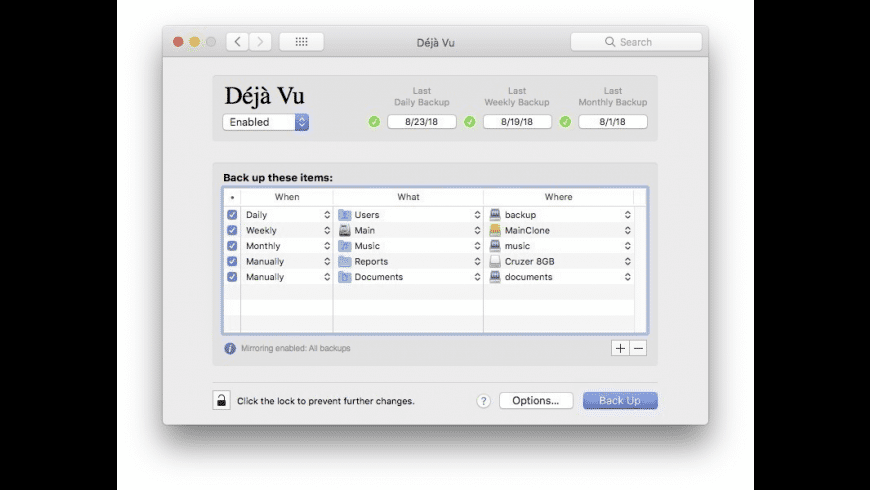
Task: Click the 'Mirroring enabled: All backups' text
Action: (296, 348)
